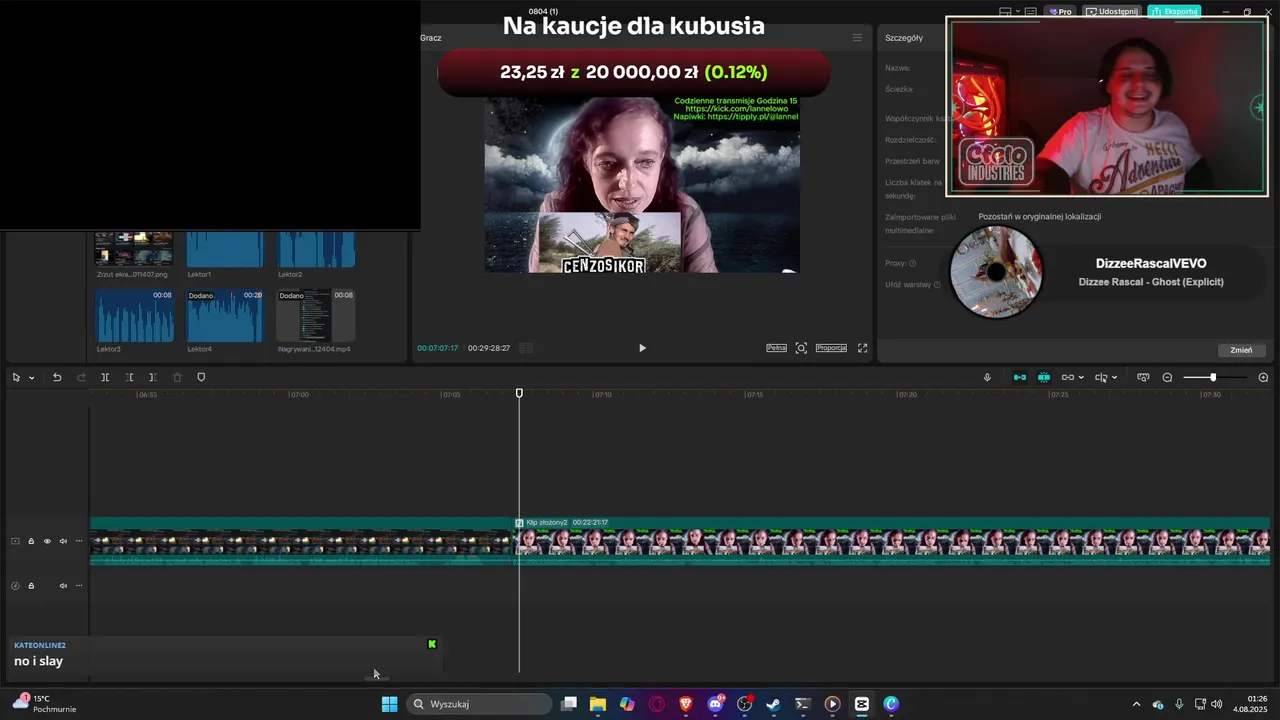Open the linkage options dropdown arrow

click(1081, 378)
